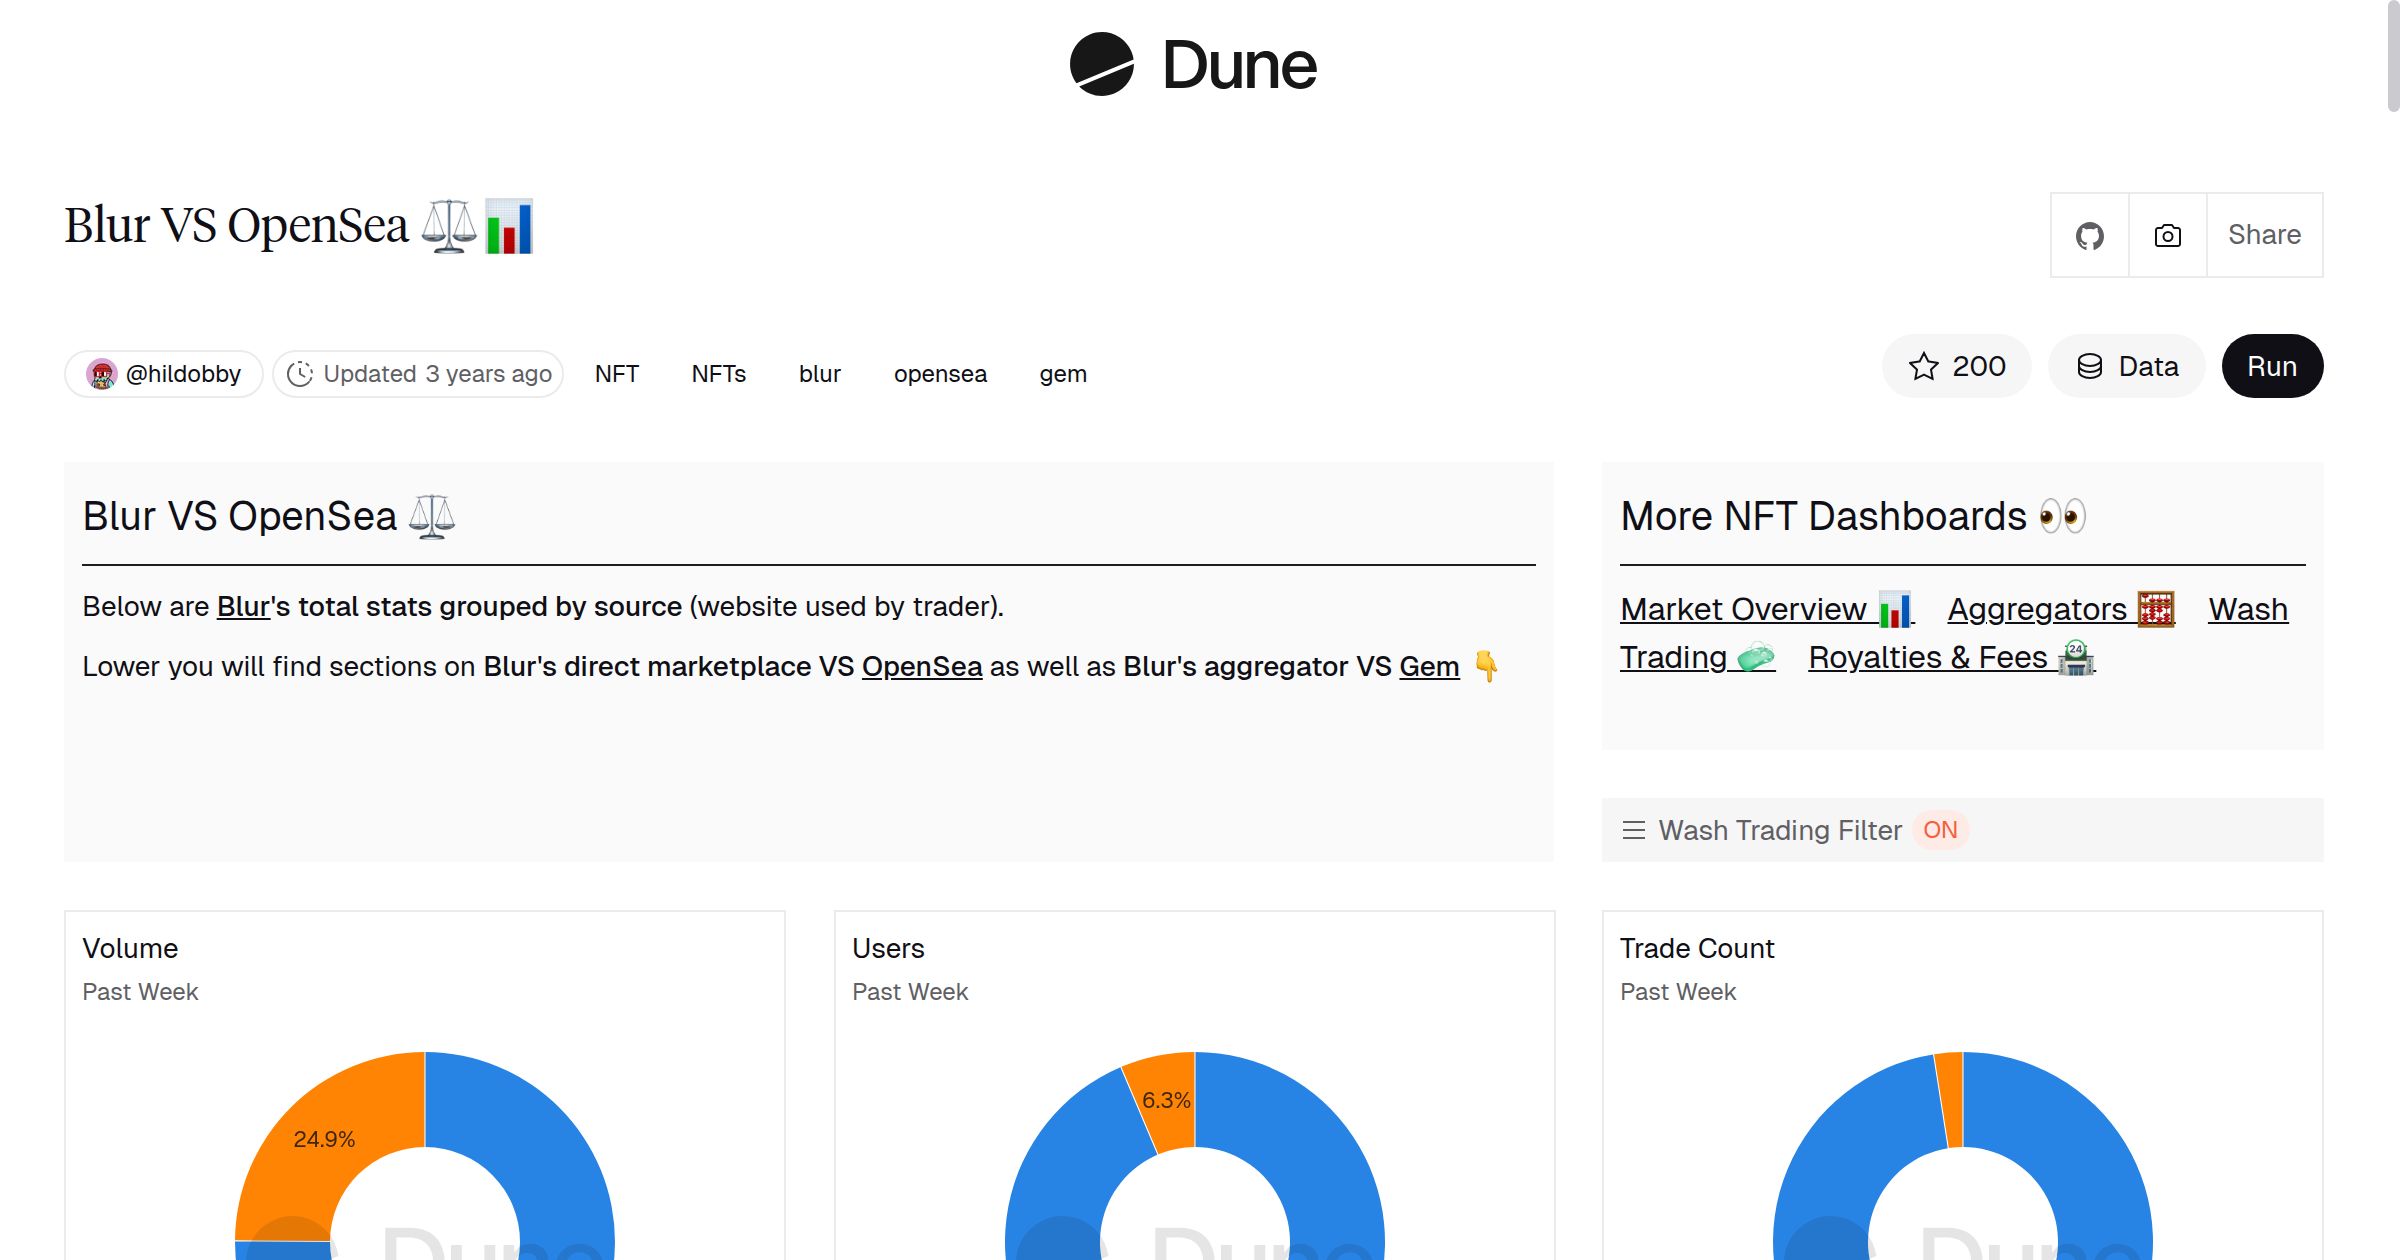Toggle the favorite star counter showing 200
Screen dimensions: 2400x1260
(1956, 366)
